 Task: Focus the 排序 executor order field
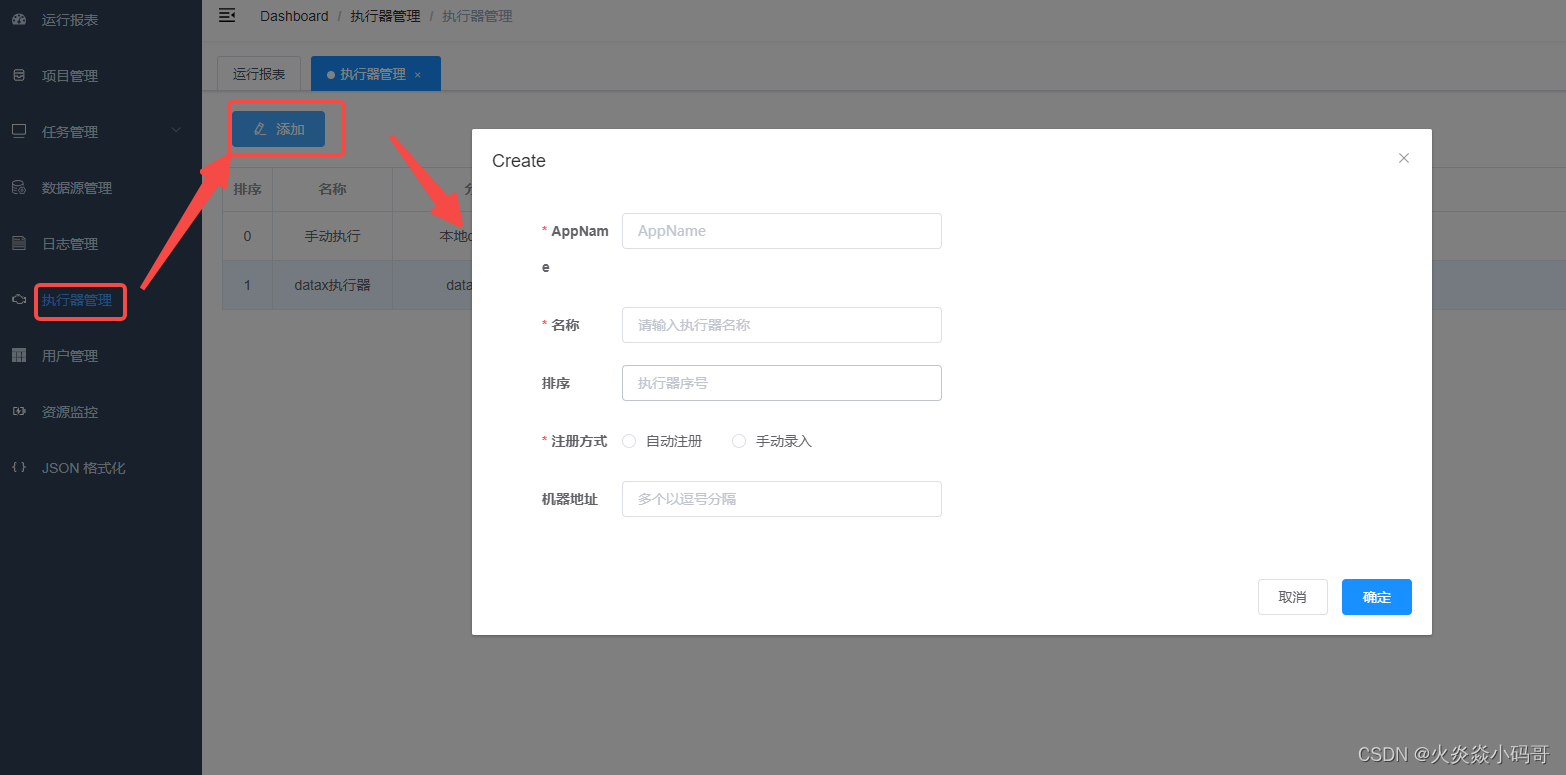click(x=782, y=383)
